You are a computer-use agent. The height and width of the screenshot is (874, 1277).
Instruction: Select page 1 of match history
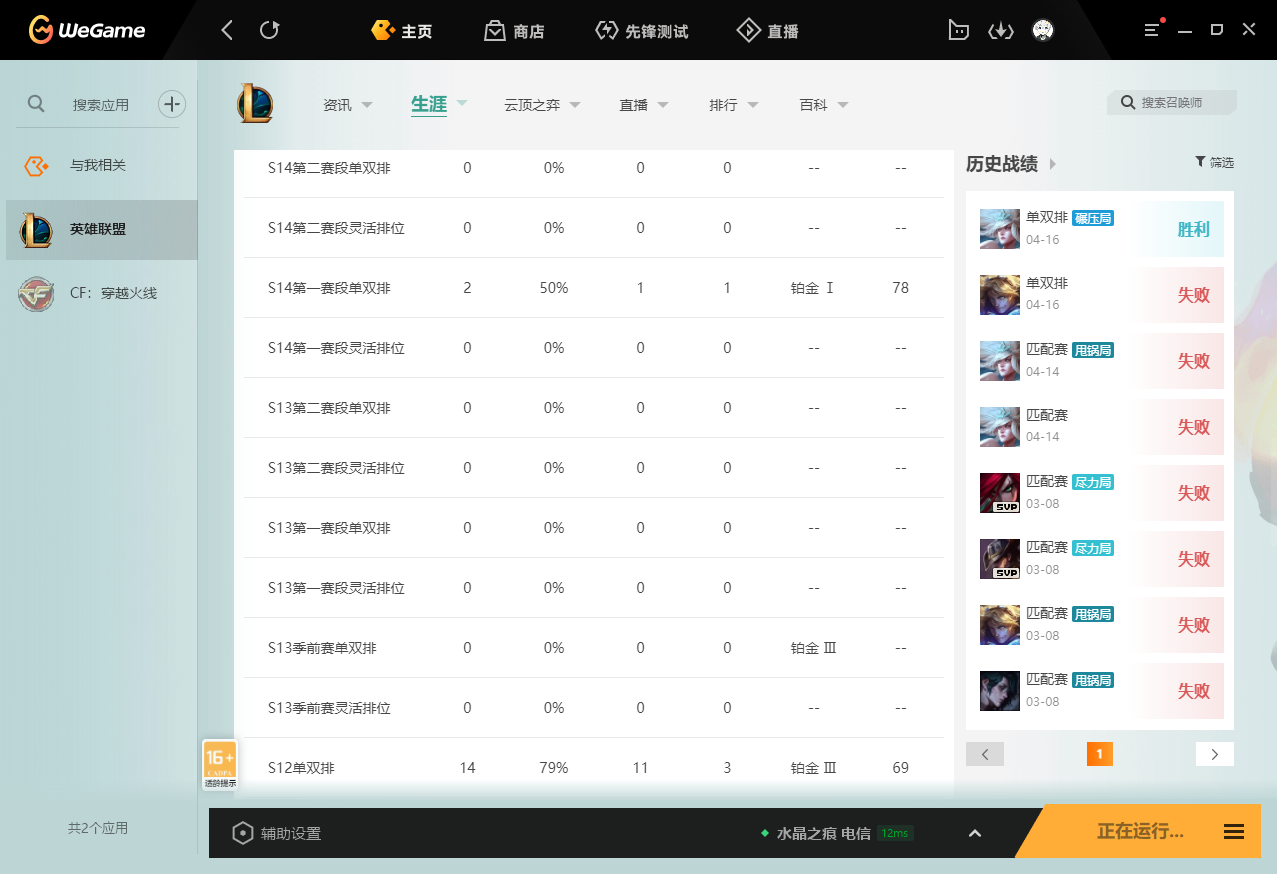[1099, 754]
